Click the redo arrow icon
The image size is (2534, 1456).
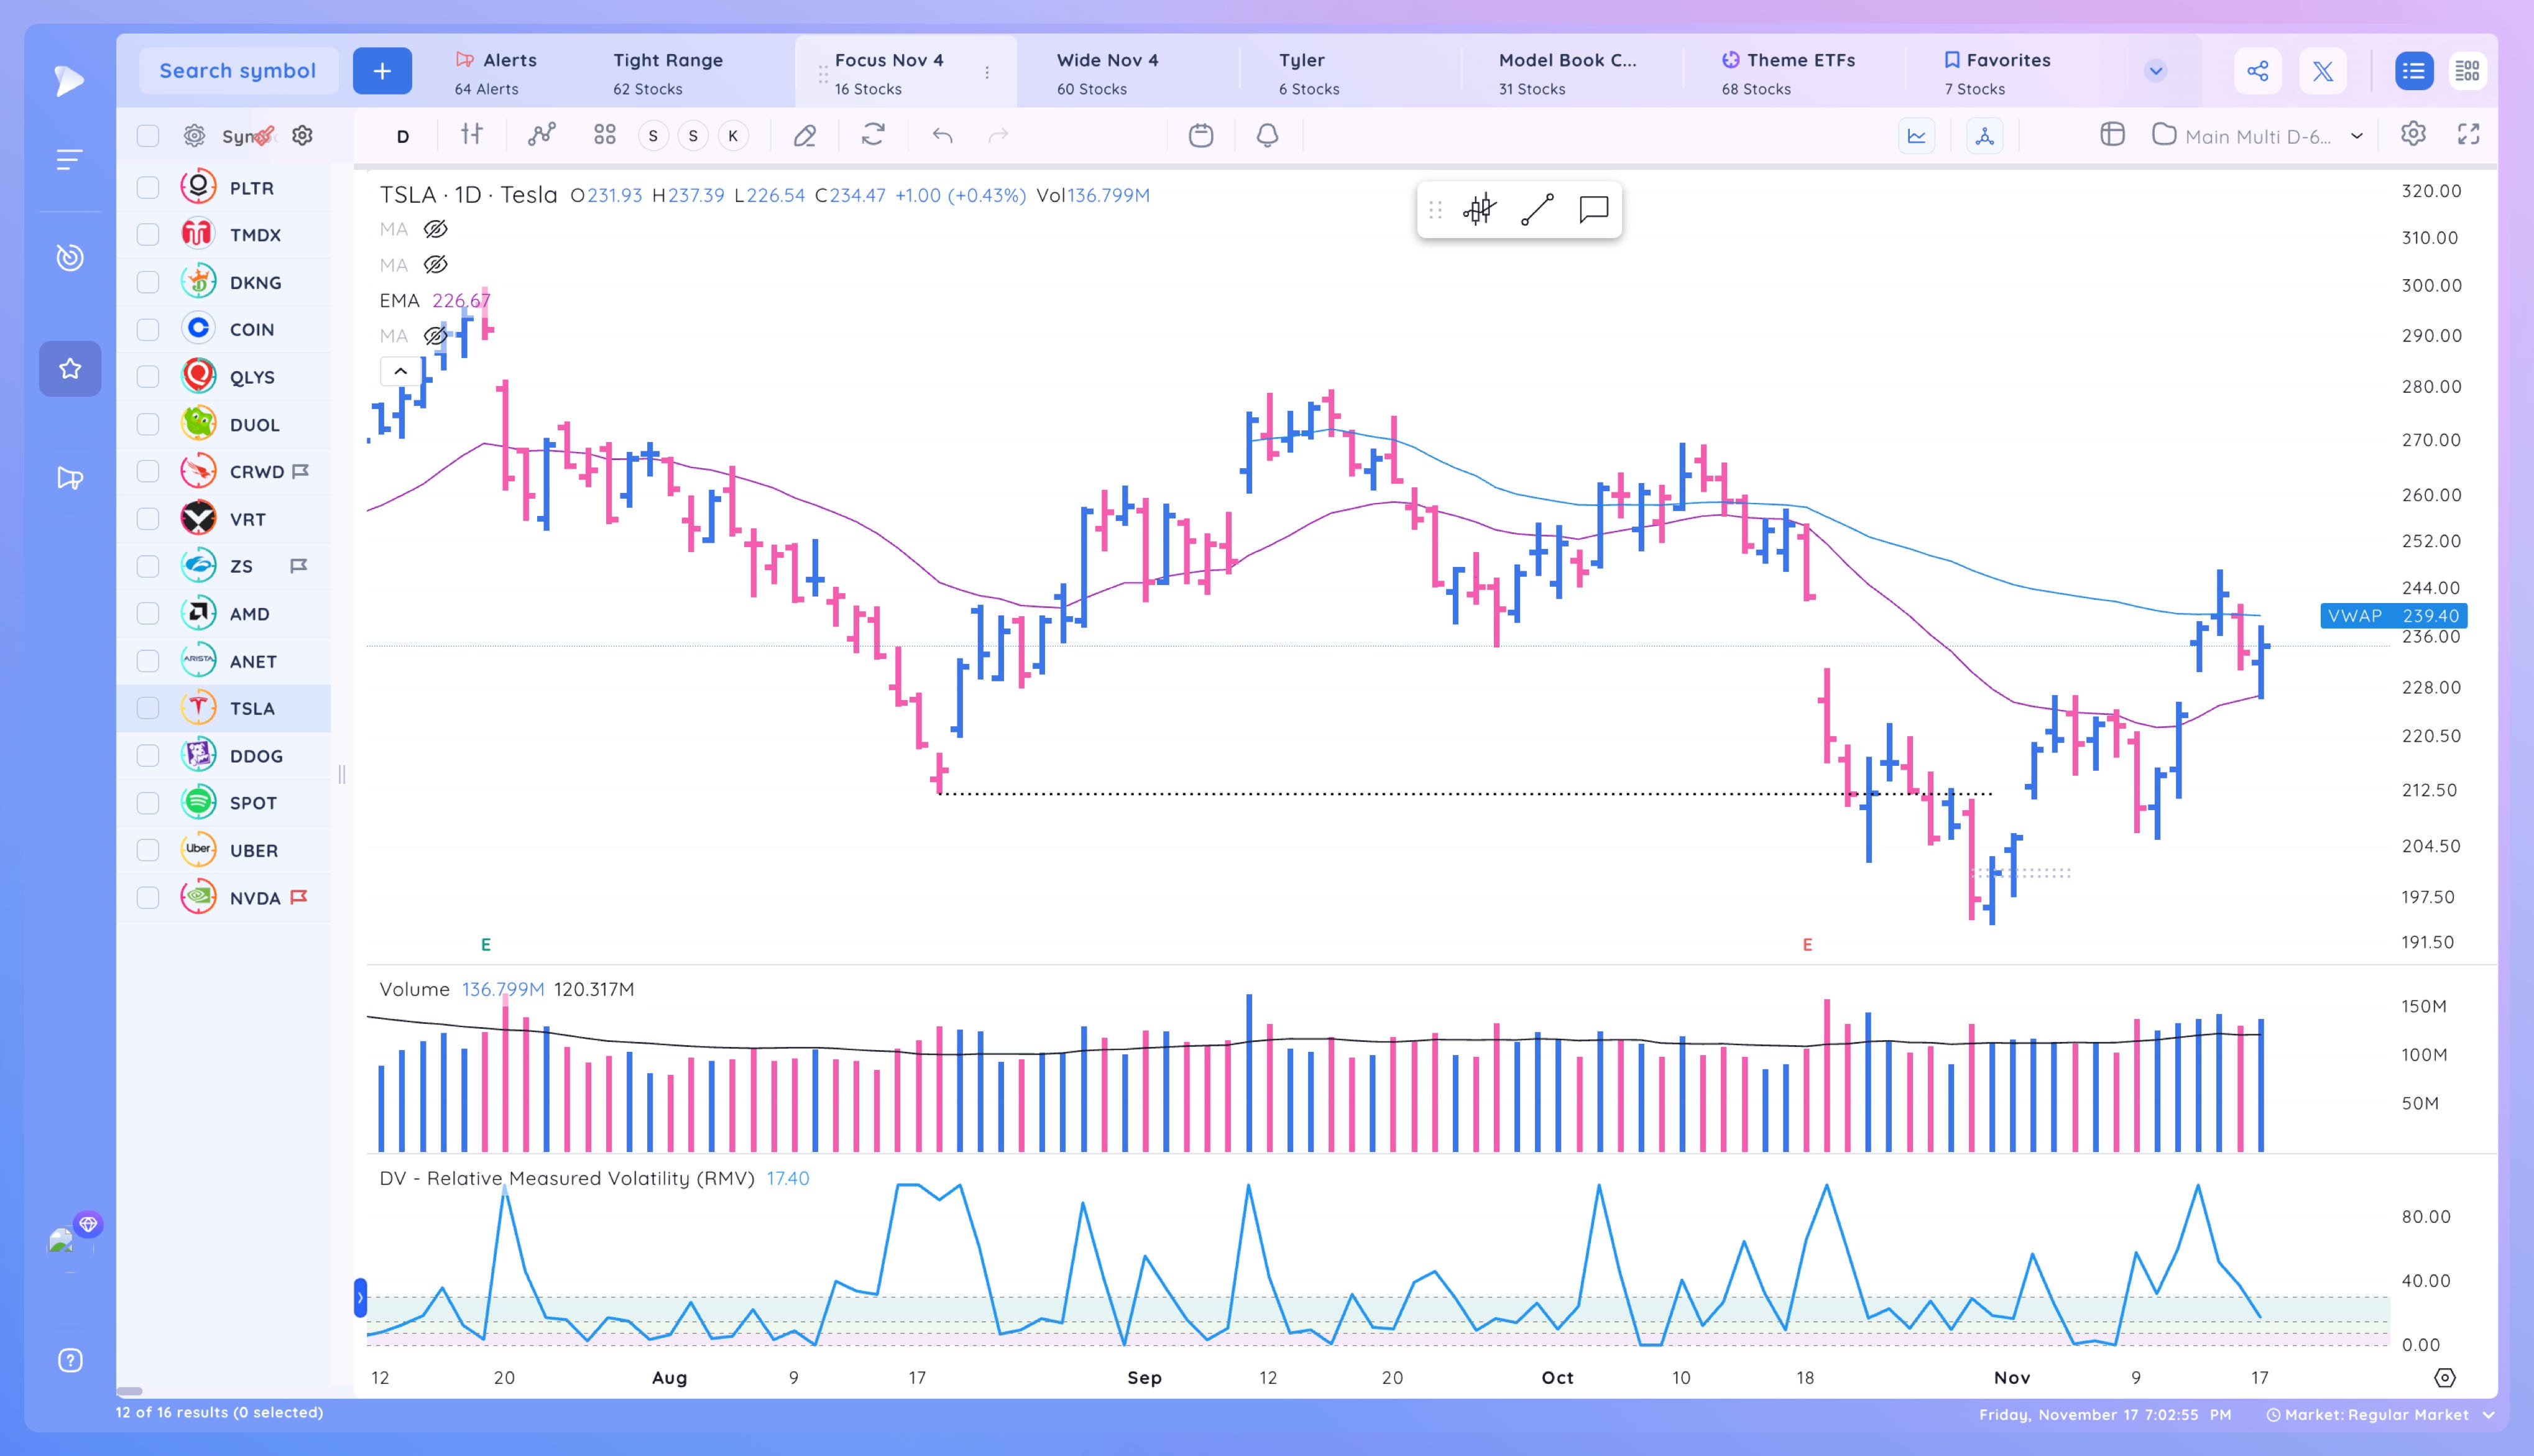(x=998, y=135)
